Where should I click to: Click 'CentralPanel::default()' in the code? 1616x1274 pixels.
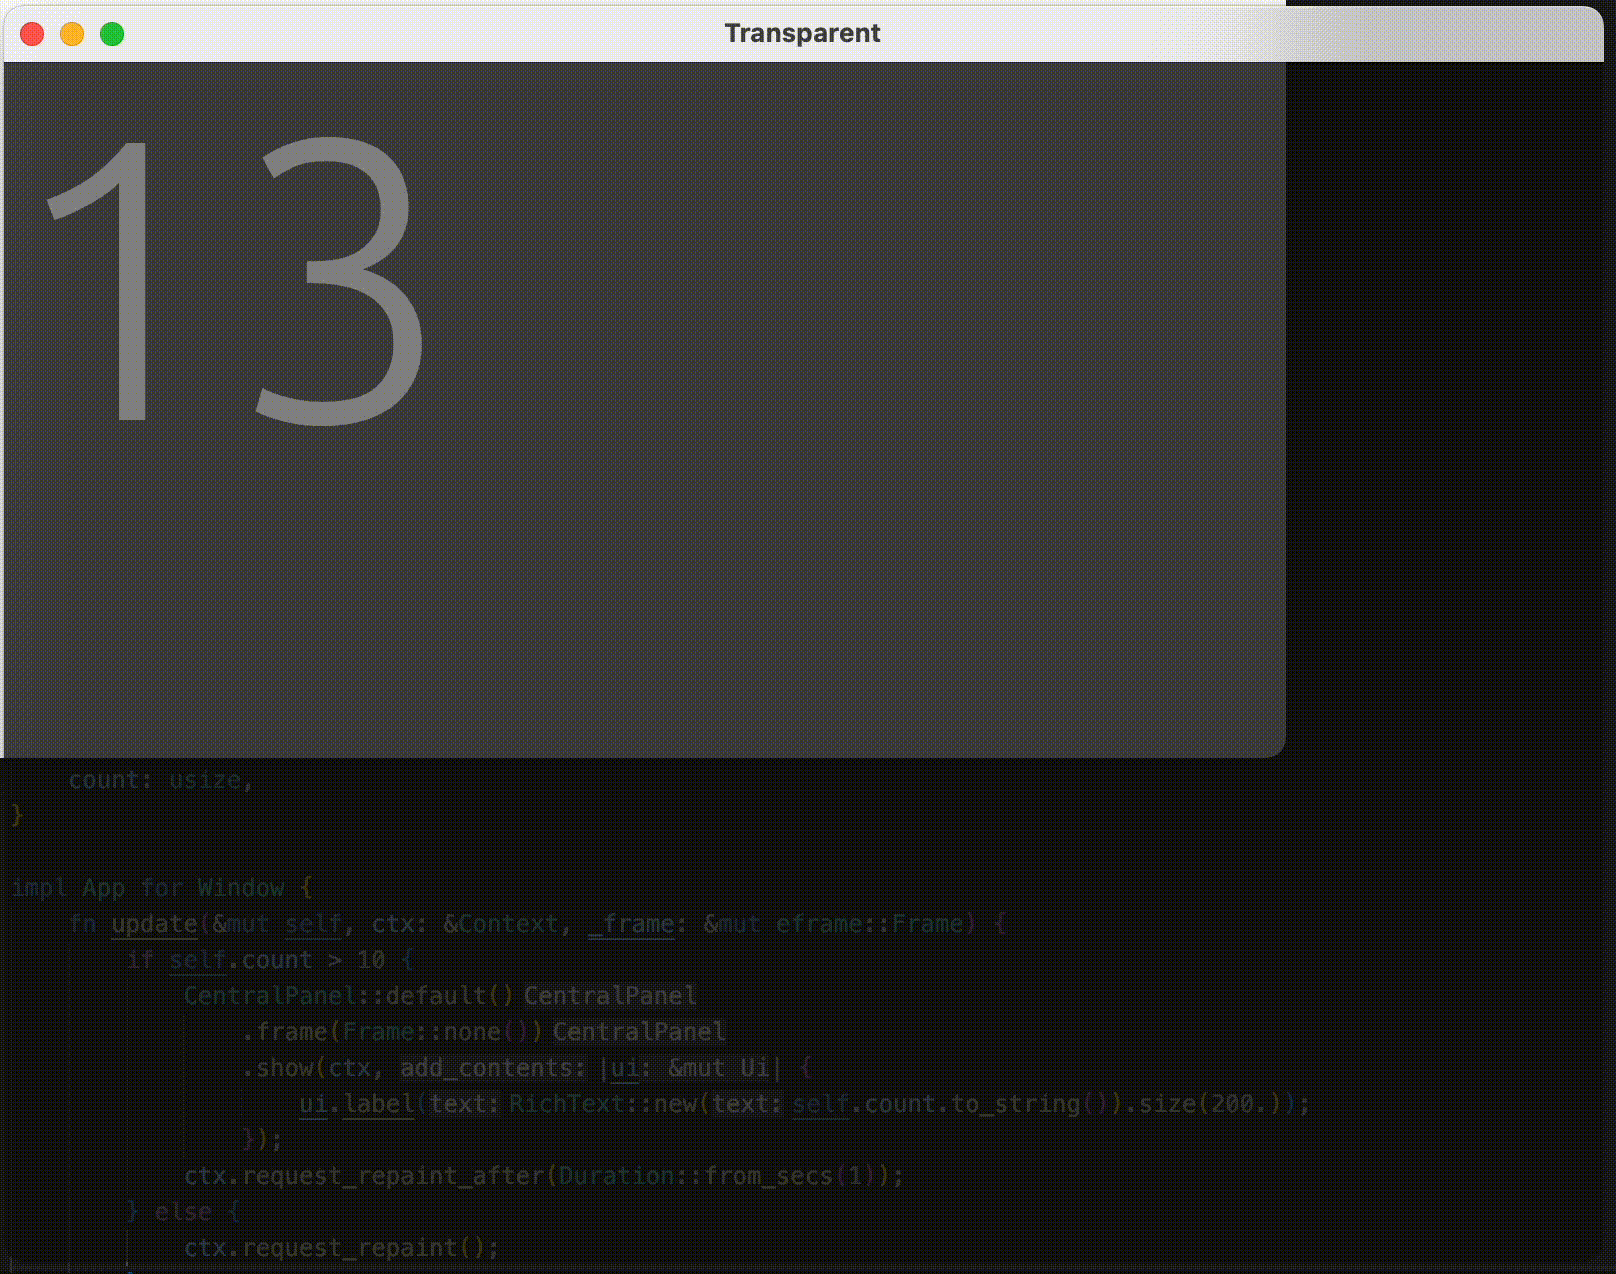point(349,996)
